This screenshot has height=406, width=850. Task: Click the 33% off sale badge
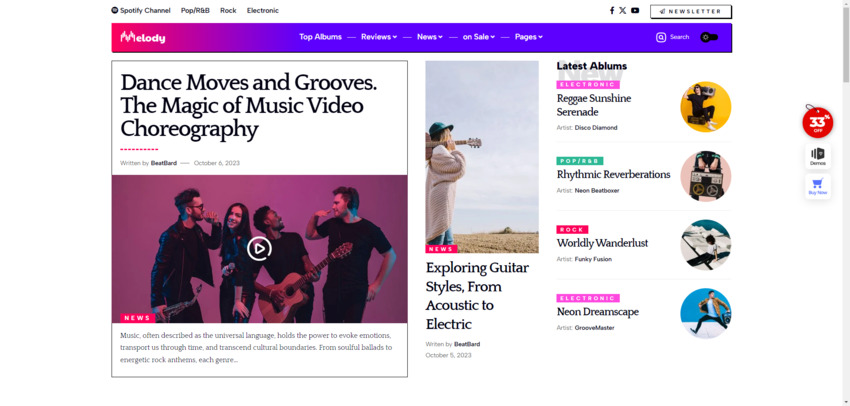coord(817,123)
